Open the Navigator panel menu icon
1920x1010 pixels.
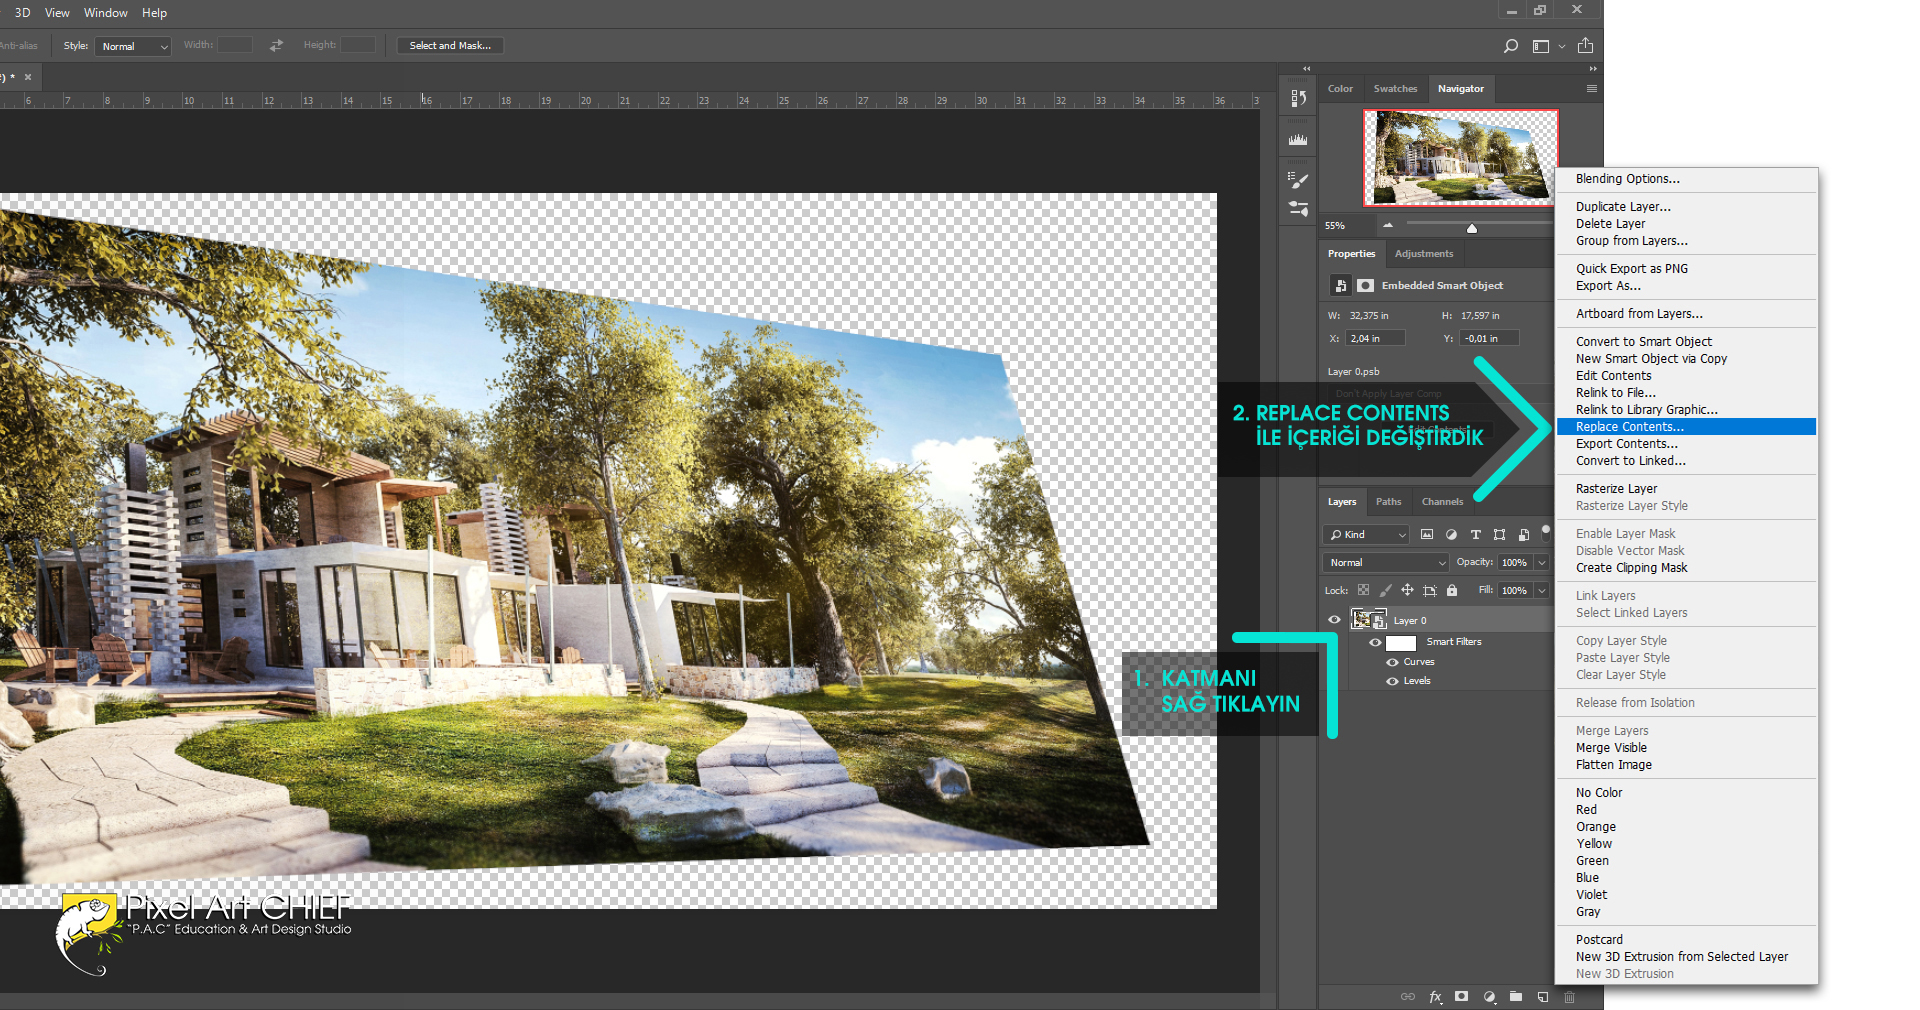(x=1591, y=89)
